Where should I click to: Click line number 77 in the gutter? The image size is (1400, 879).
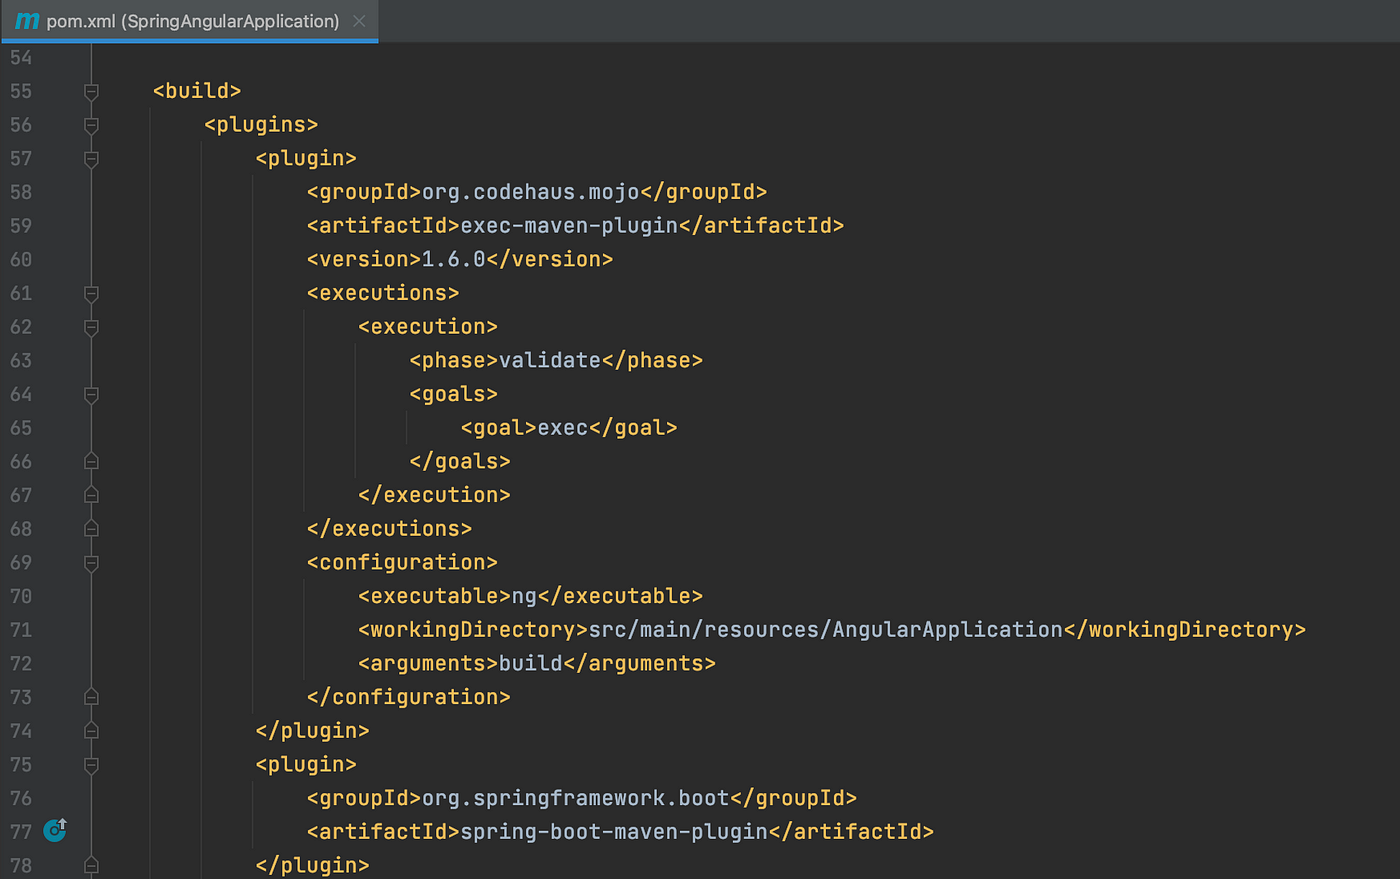click(x=21, y=832)
